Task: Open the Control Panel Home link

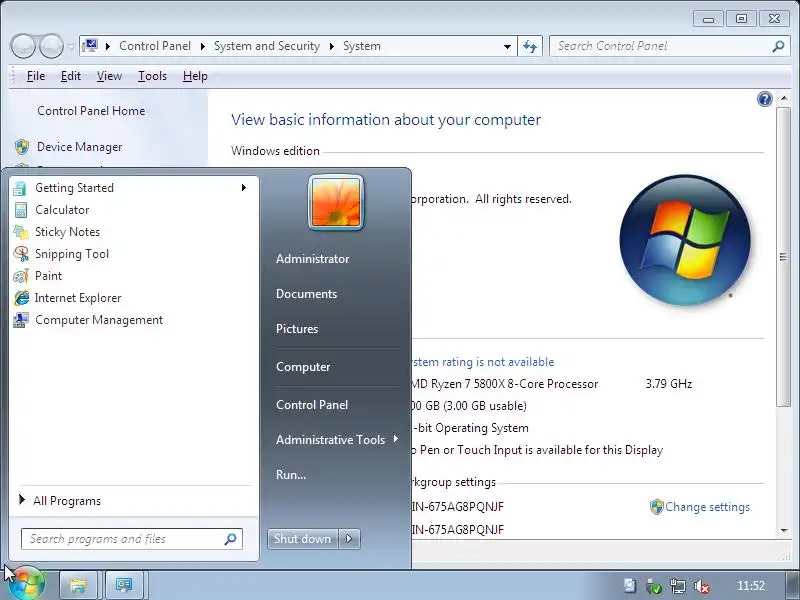Action: click(x=91, y=111)
